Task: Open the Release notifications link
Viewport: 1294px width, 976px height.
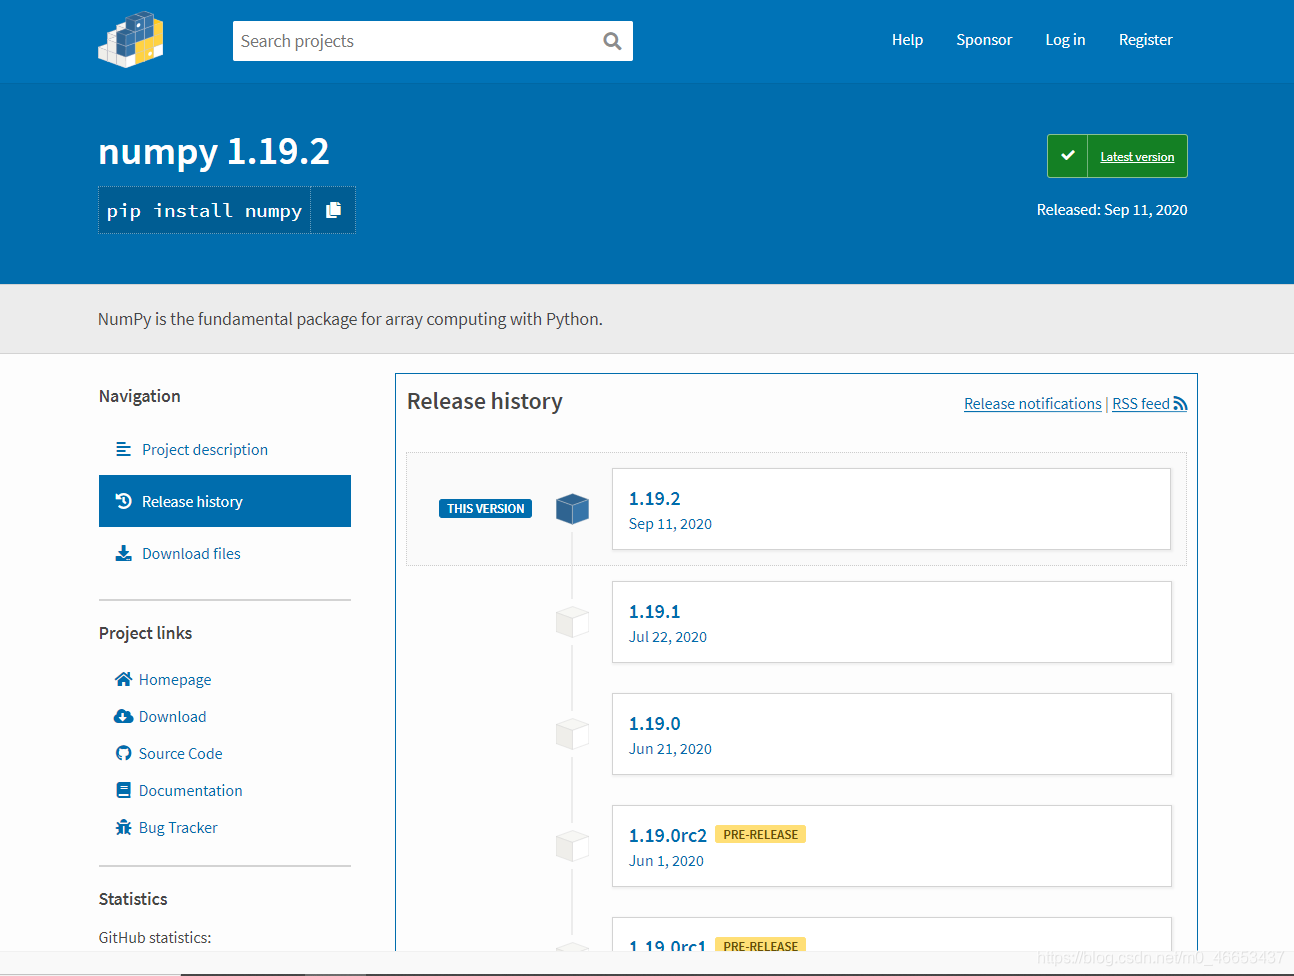Action: pyautogui.click(x=1032, y=404)
